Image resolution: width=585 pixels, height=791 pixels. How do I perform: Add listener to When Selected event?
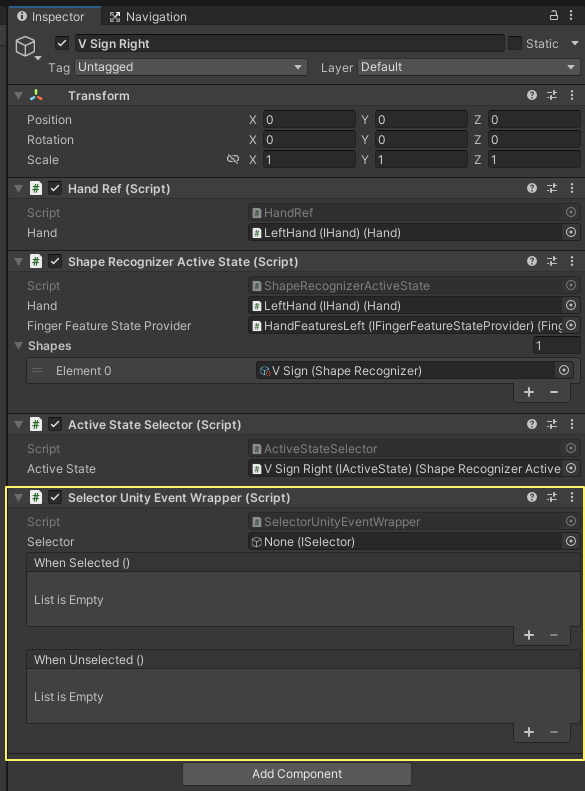tap(529, 635)
